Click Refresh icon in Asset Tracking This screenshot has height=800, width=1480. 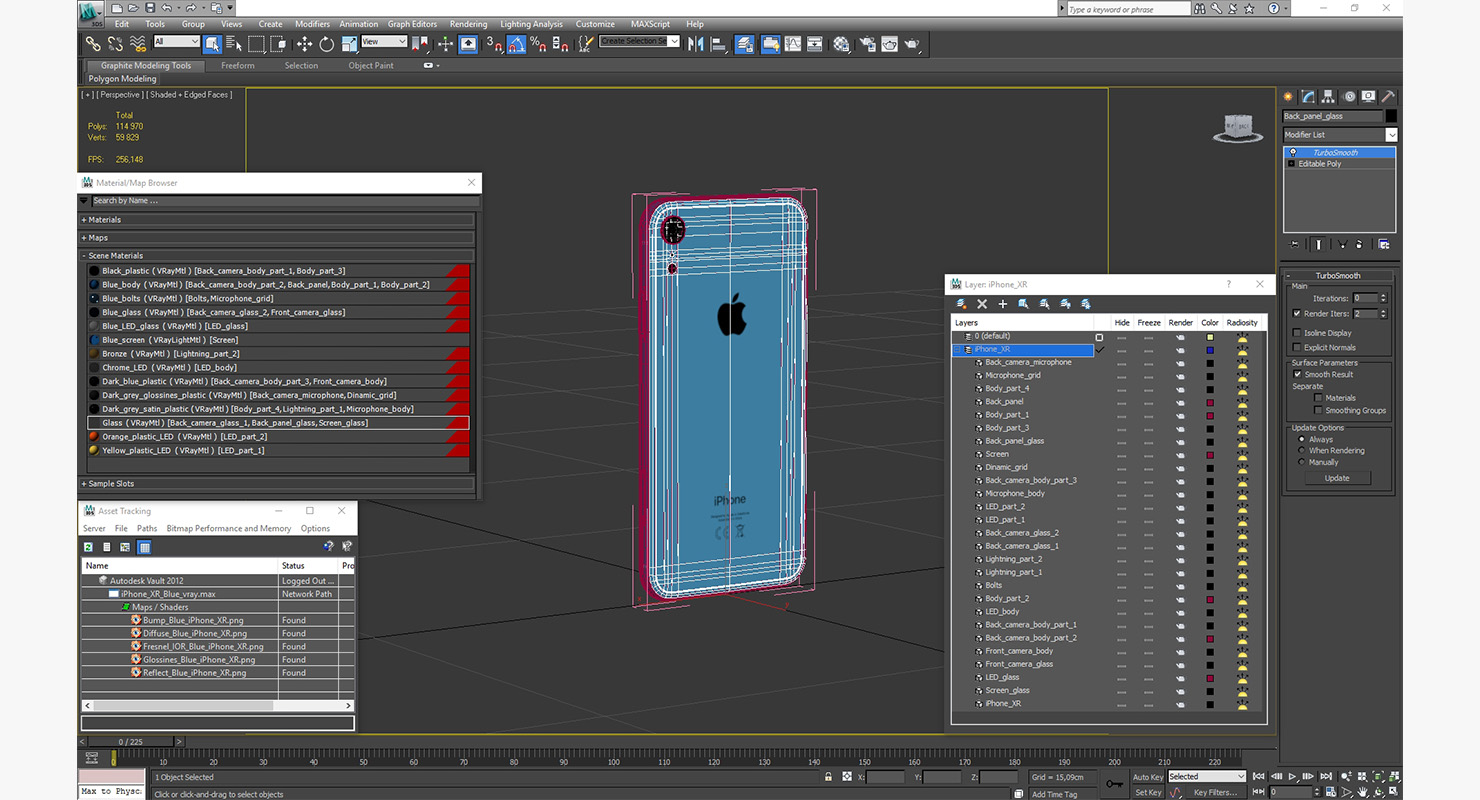[x=88, y=547]
